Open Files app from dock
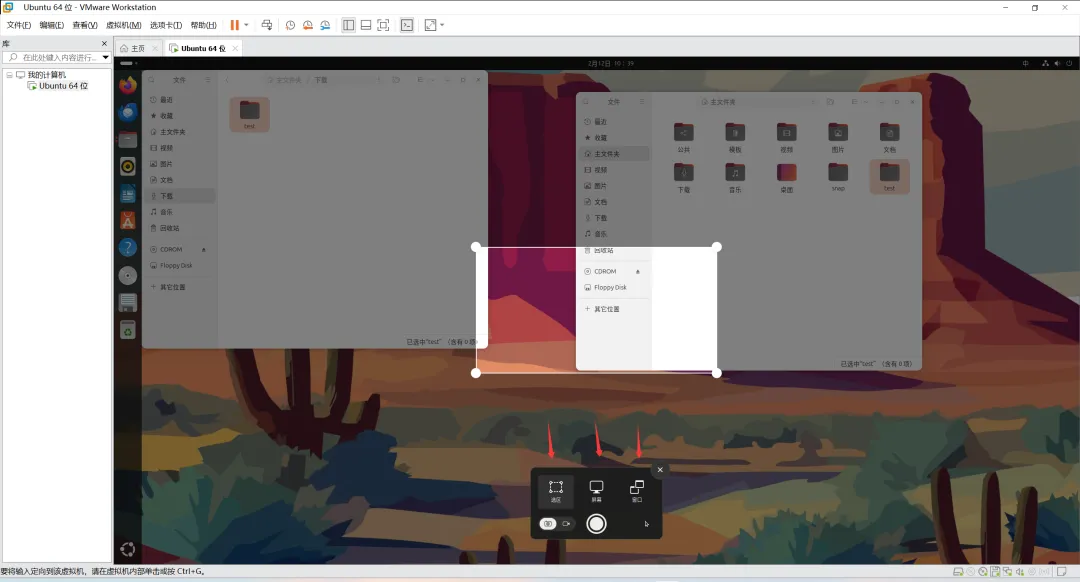The height and width of the screenshot is (582, 1080). (127, 139)
